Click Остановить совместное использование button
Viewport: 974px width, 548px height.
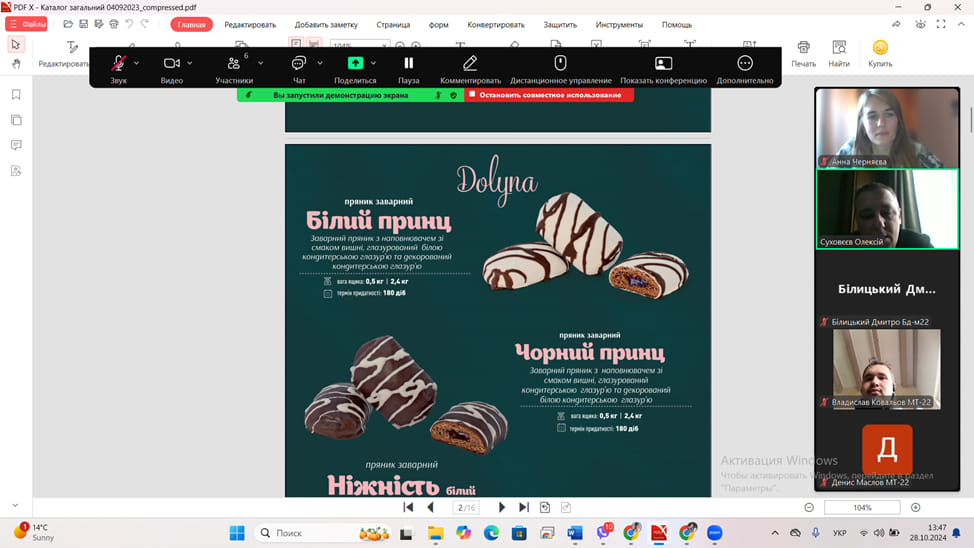(549, 95)
